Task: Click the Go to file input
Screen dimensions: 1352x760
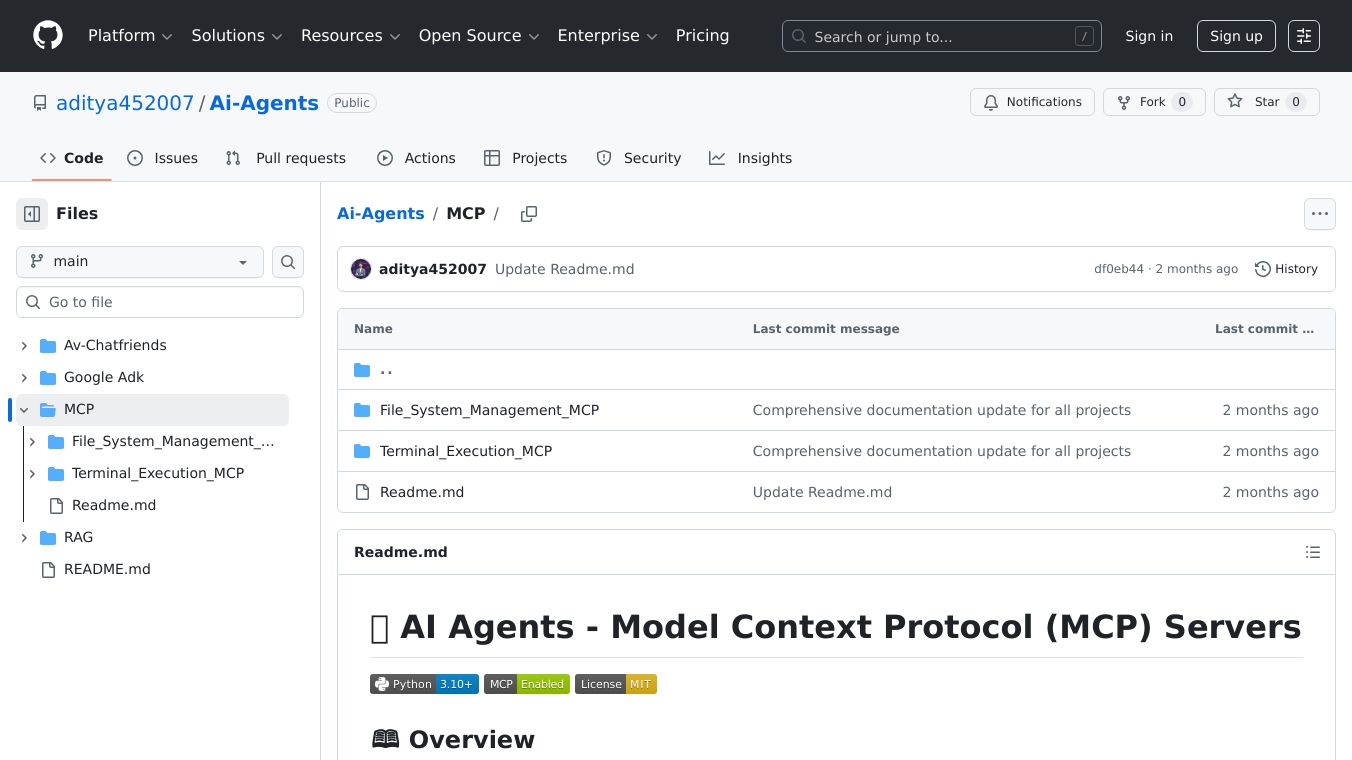Action: point(160,302)
